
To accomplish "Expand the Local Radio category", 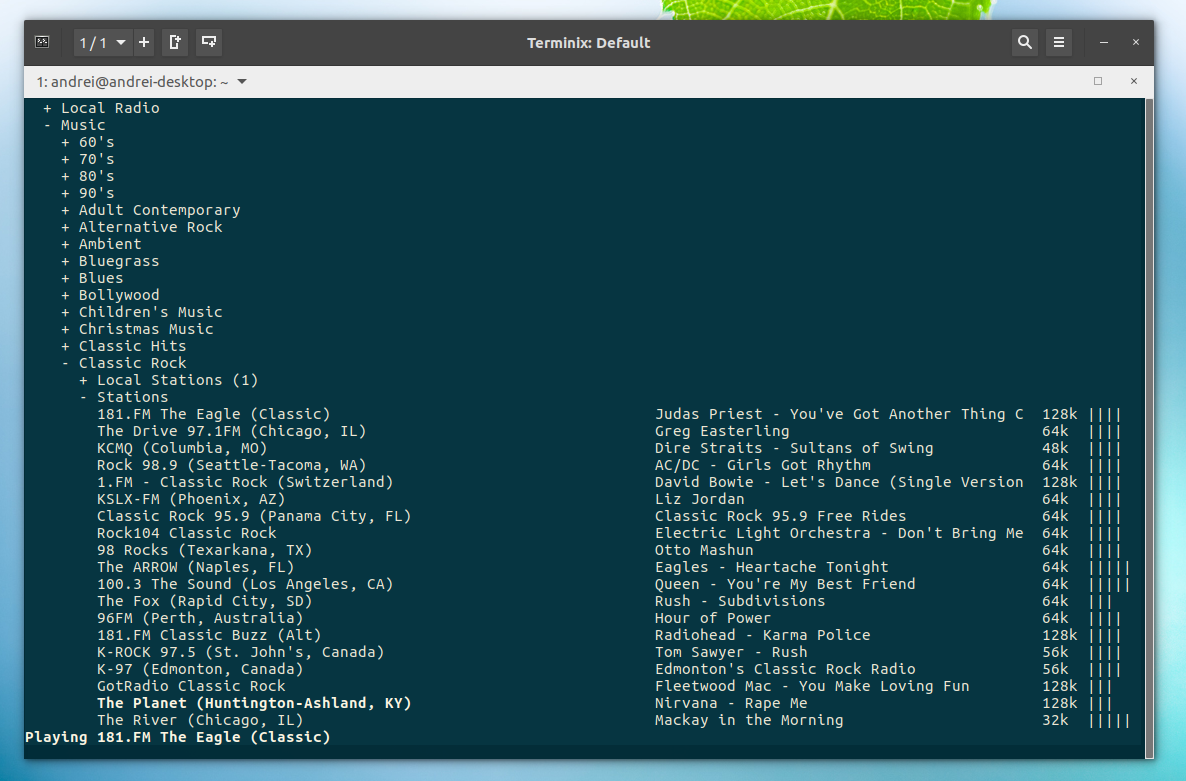I will tap(101, 108).
